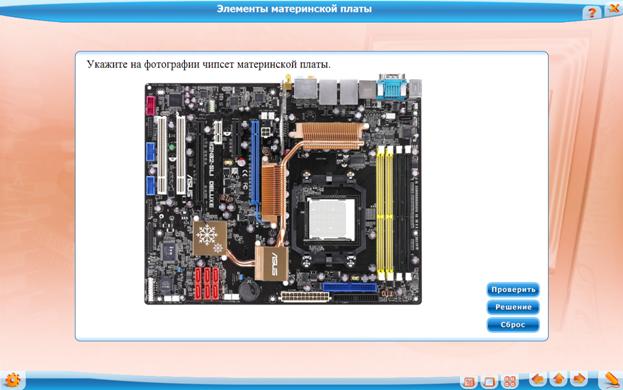Go to next page with right arrow
Image resolution: width=623 pixels, height=390 pixels.
point(579,379)
